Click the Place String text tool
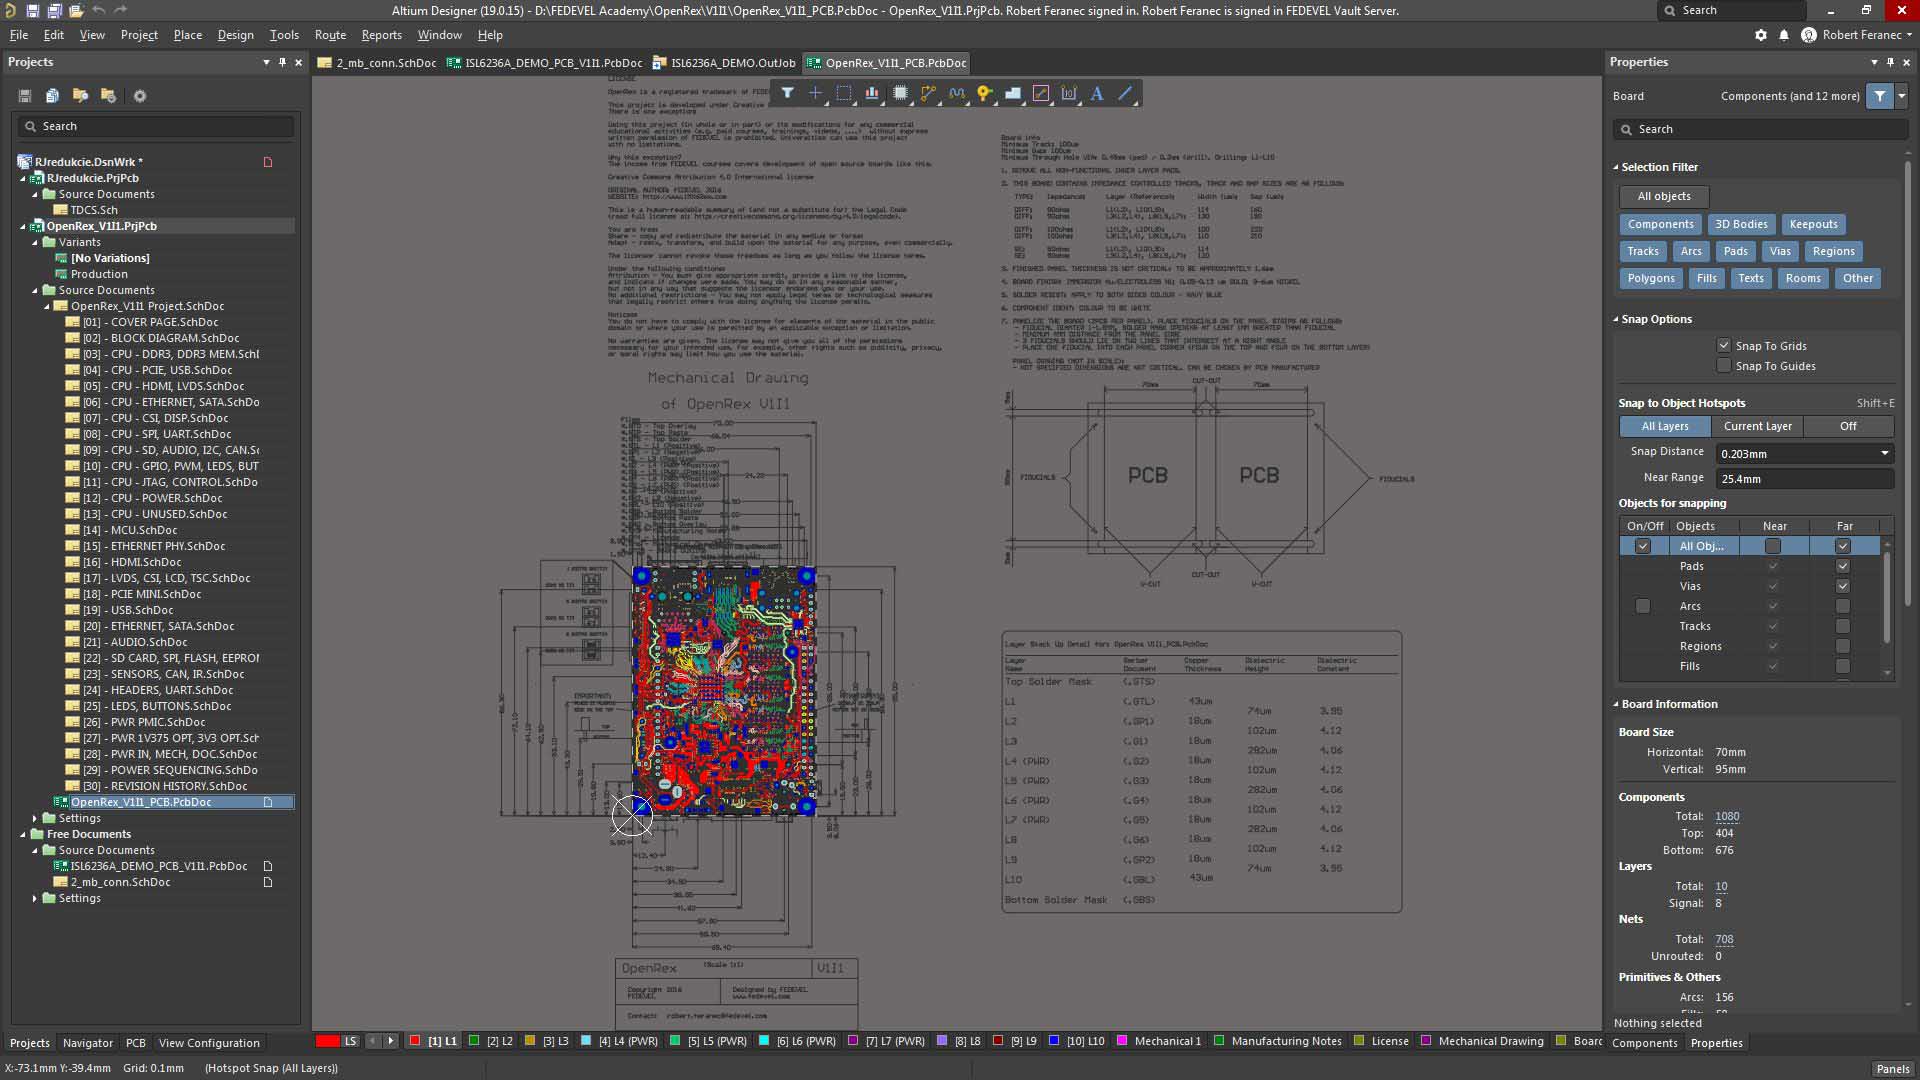The width and height of the screenshot is (1920, 1080). click(x=1097, y=93)
